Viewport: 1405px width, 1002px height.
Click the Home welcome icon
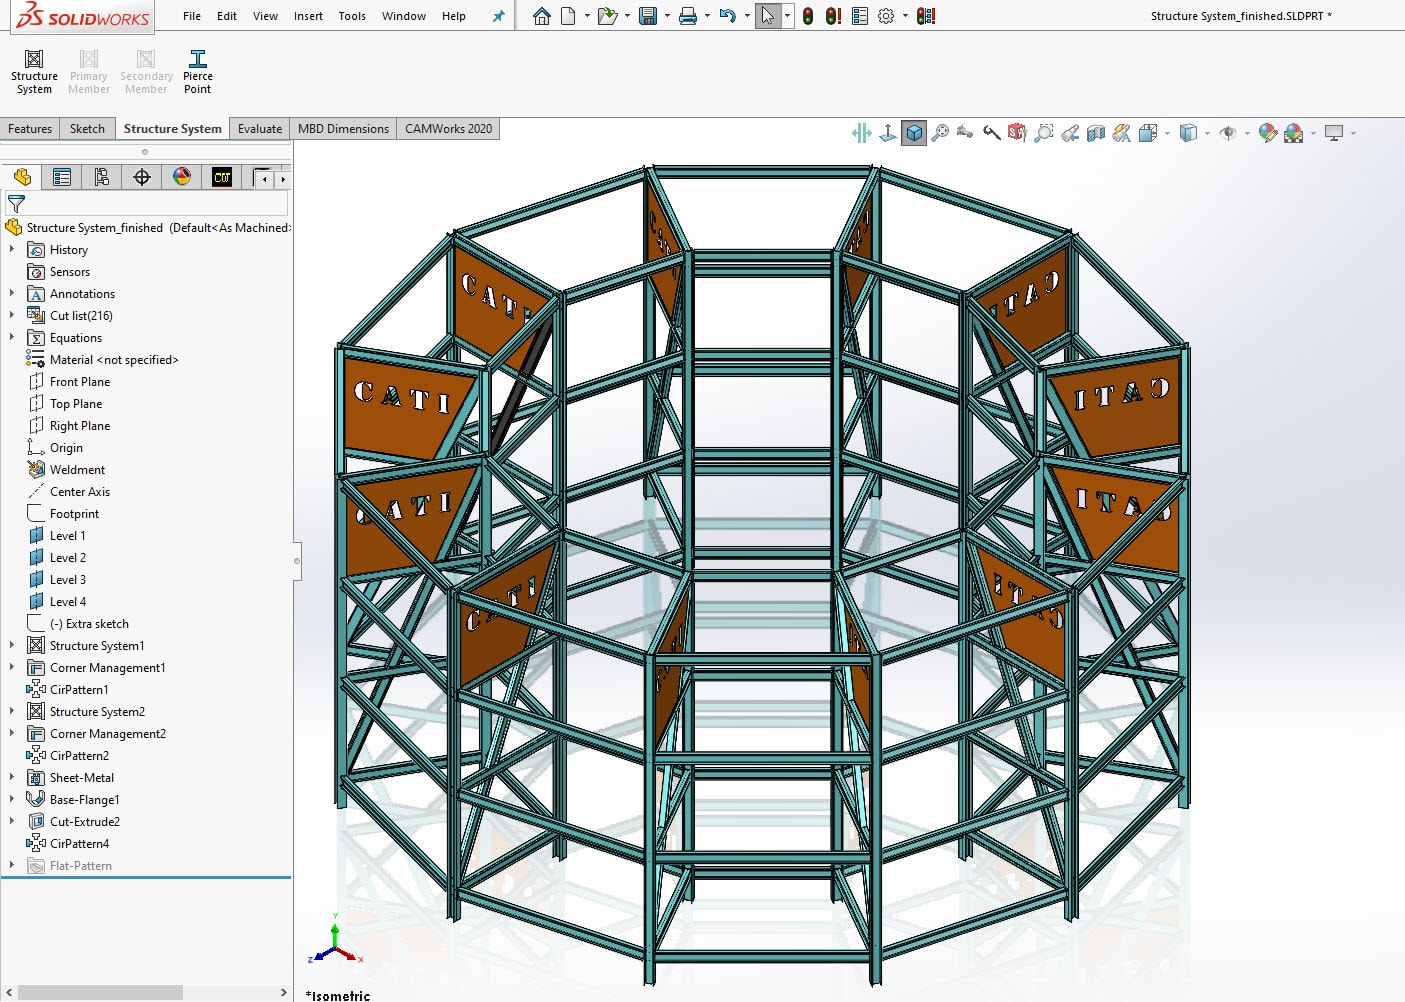pyautogui.click(x=541, y=16)
